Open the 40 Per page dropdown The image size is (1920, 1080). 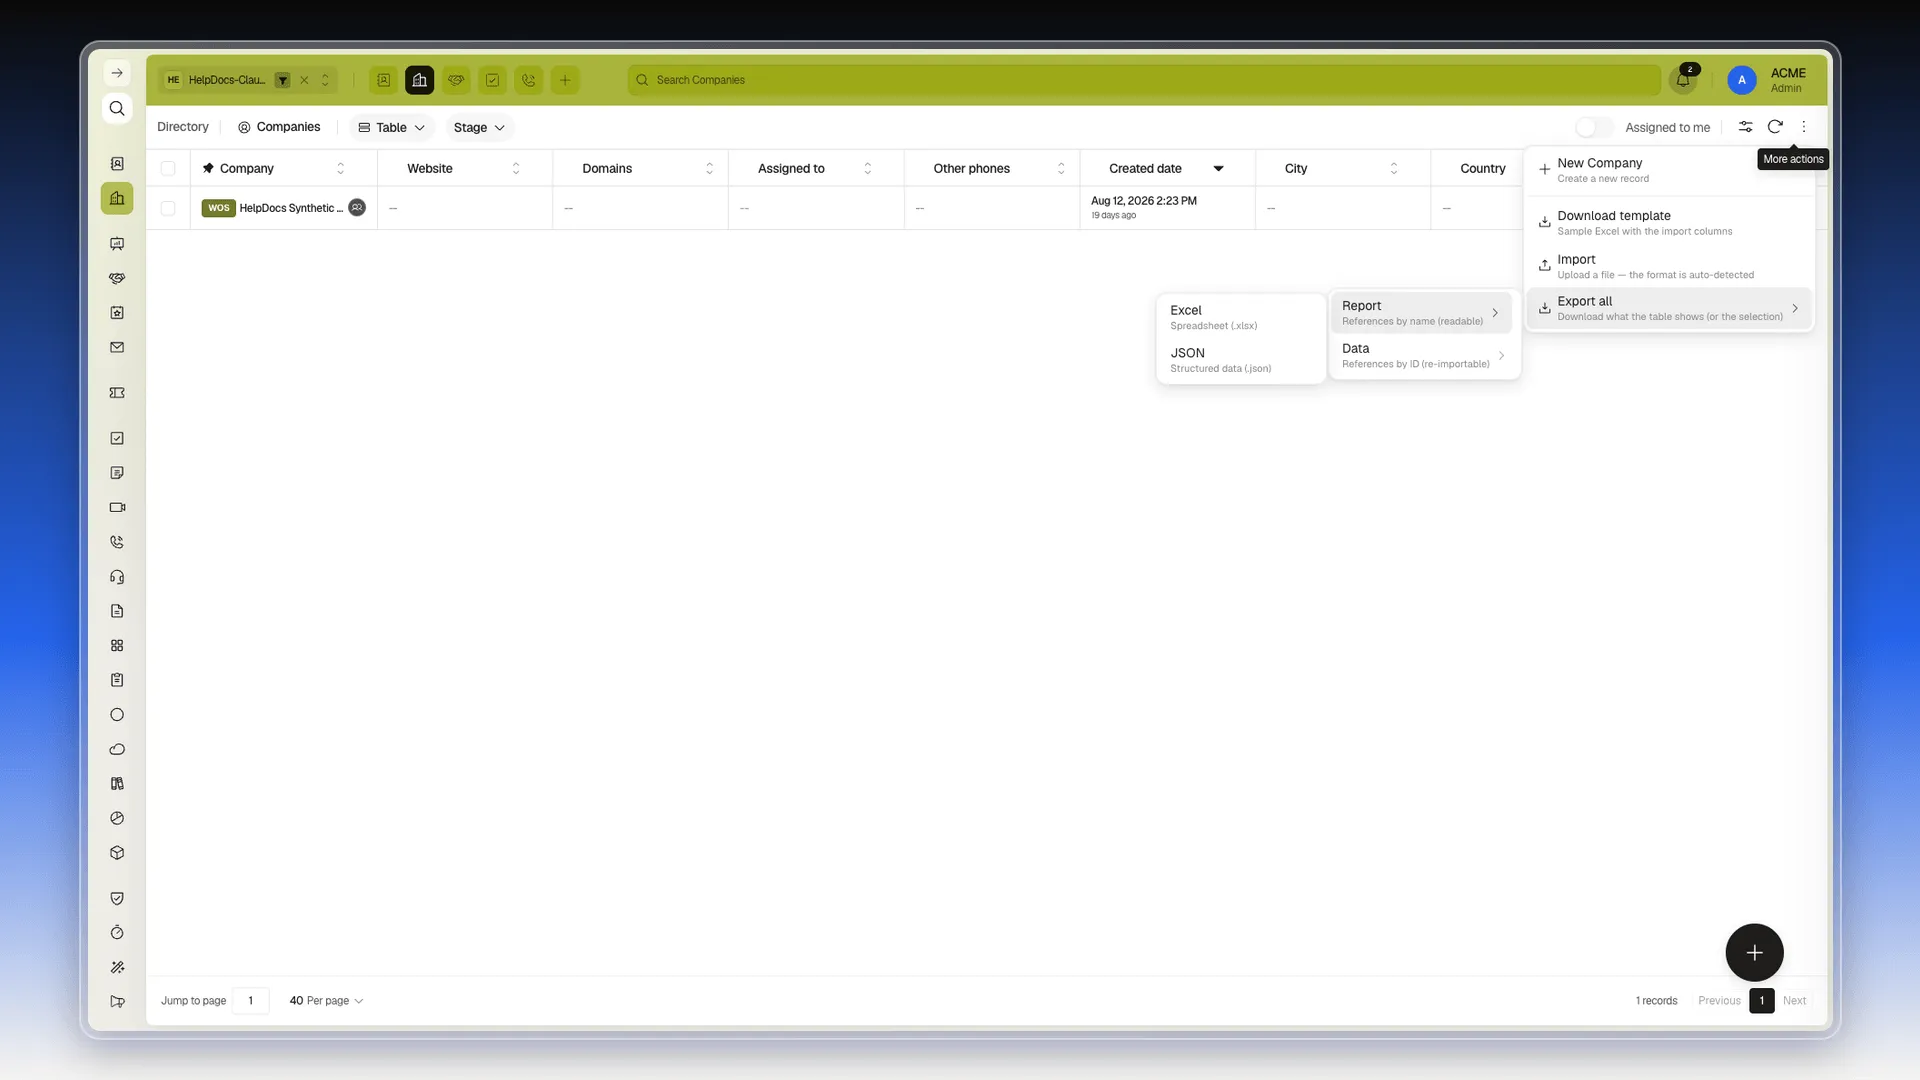coord(326,1001)
